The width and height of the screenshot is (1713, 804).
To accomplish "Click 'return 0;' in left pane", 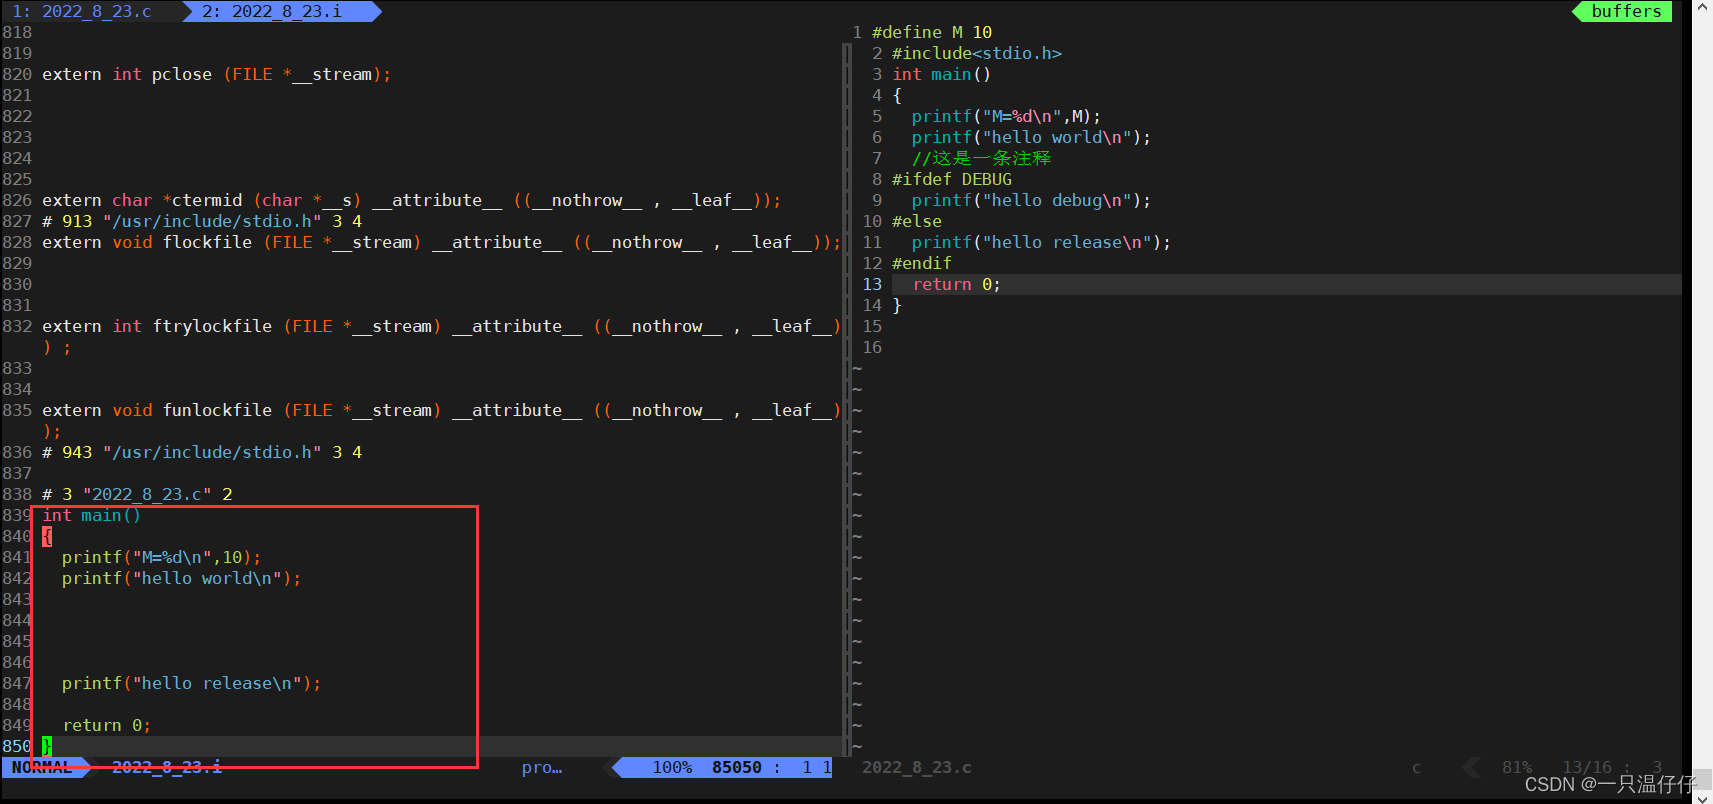I will point(106,725).
